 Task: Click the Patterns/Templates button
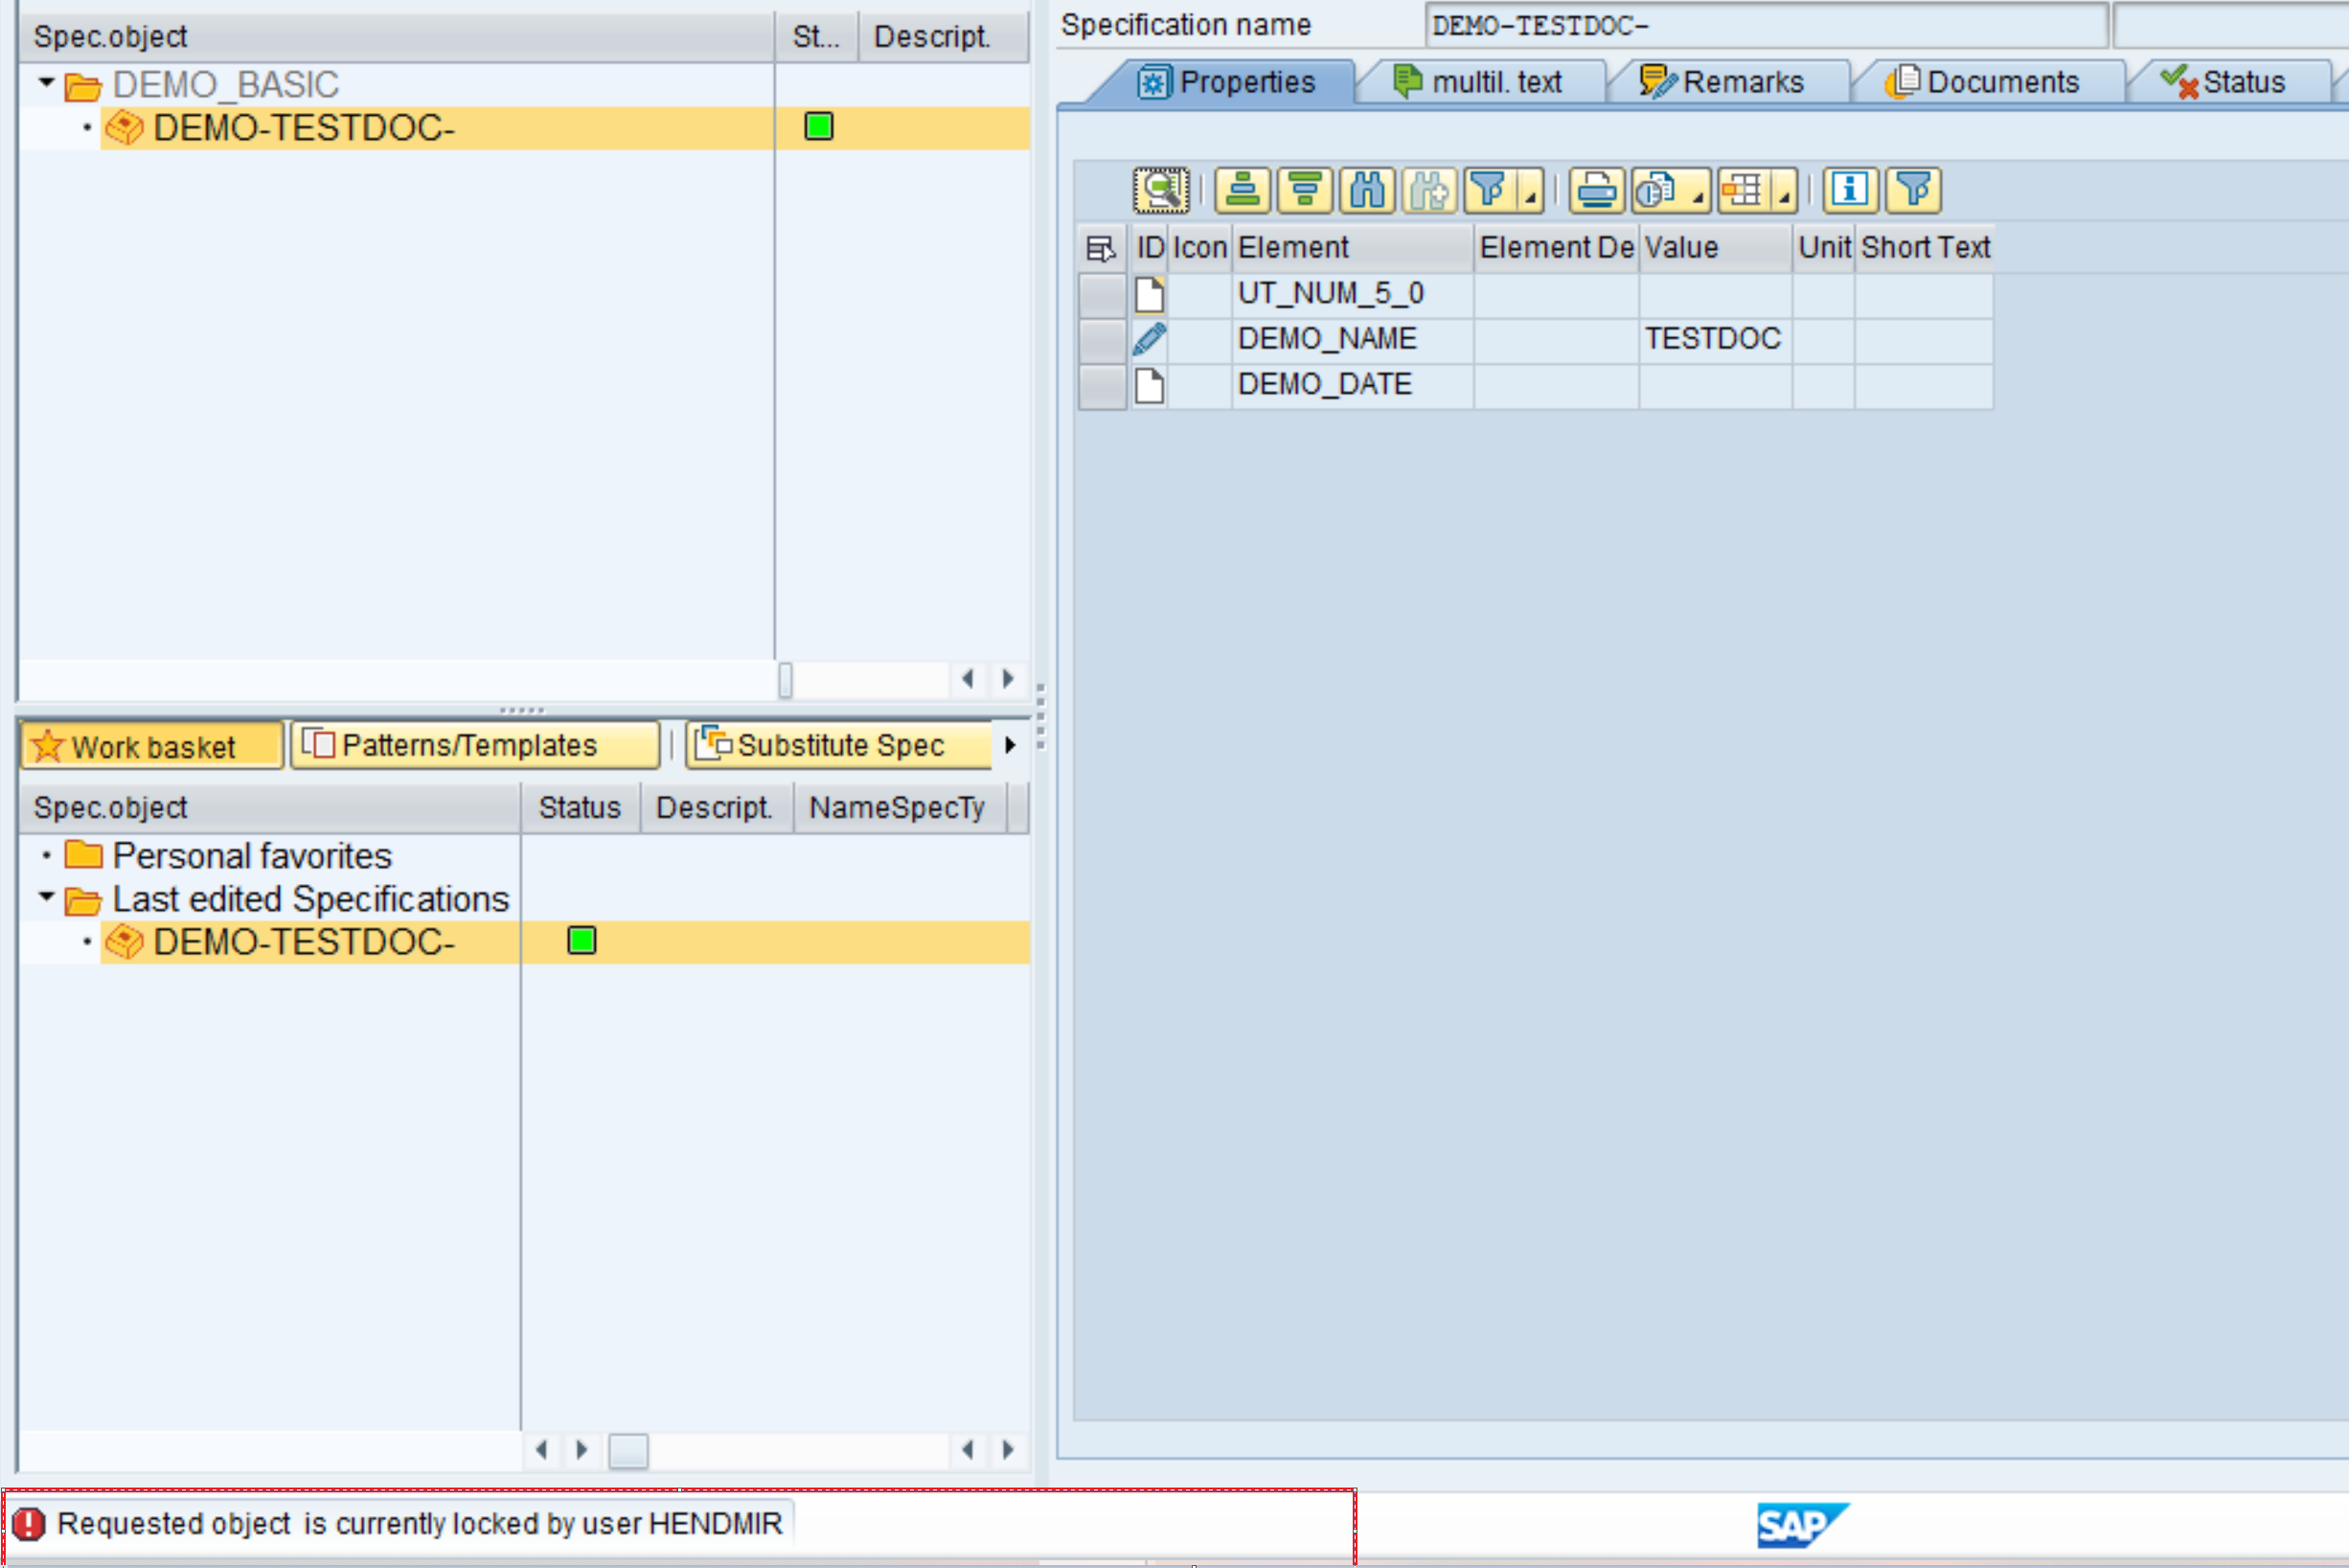[x=474, y=745]
